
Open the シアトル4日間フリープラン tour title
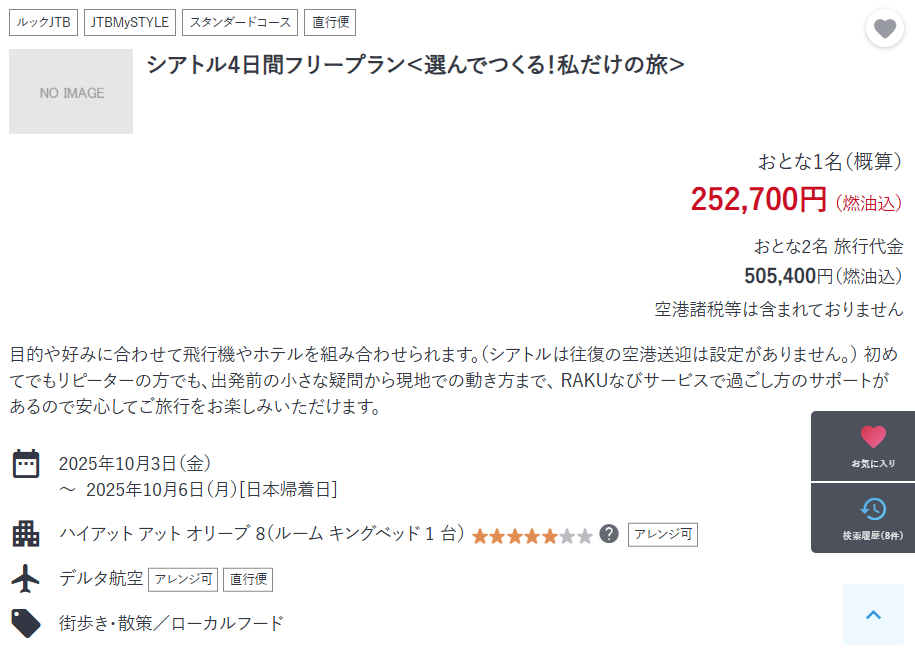pos(415,64)
